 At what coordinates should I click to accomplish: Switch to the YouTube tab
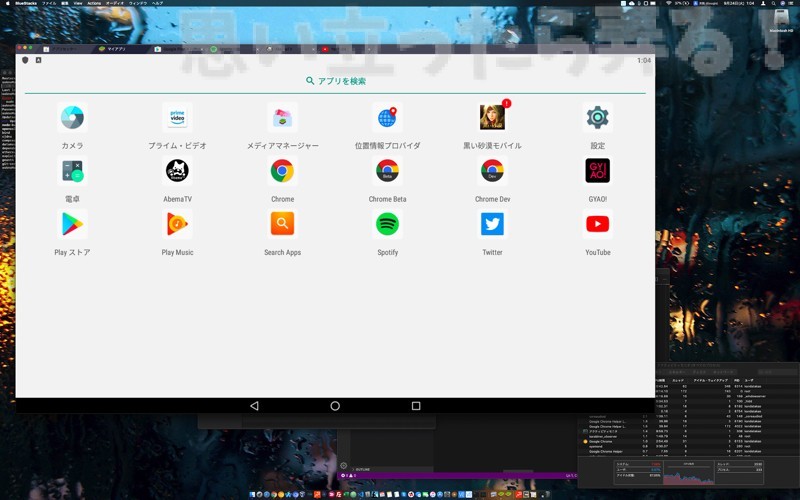344,49
